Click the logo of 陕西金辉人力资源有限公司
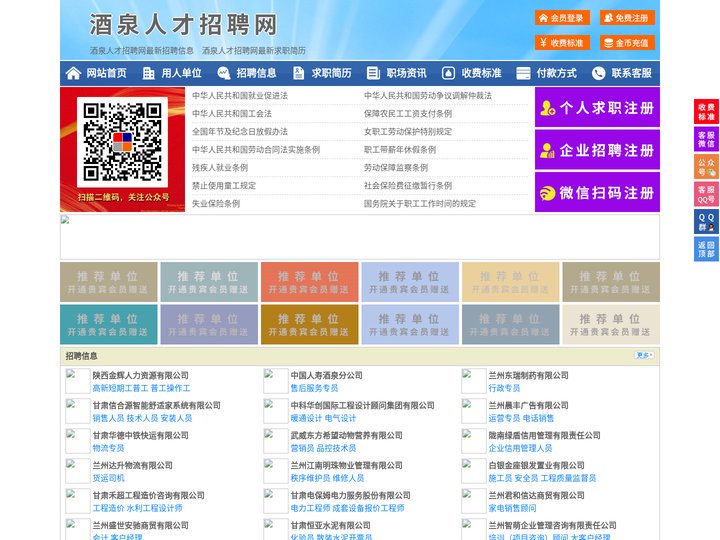The height and width of the screenshot is (540, 720). pos(78,381)
